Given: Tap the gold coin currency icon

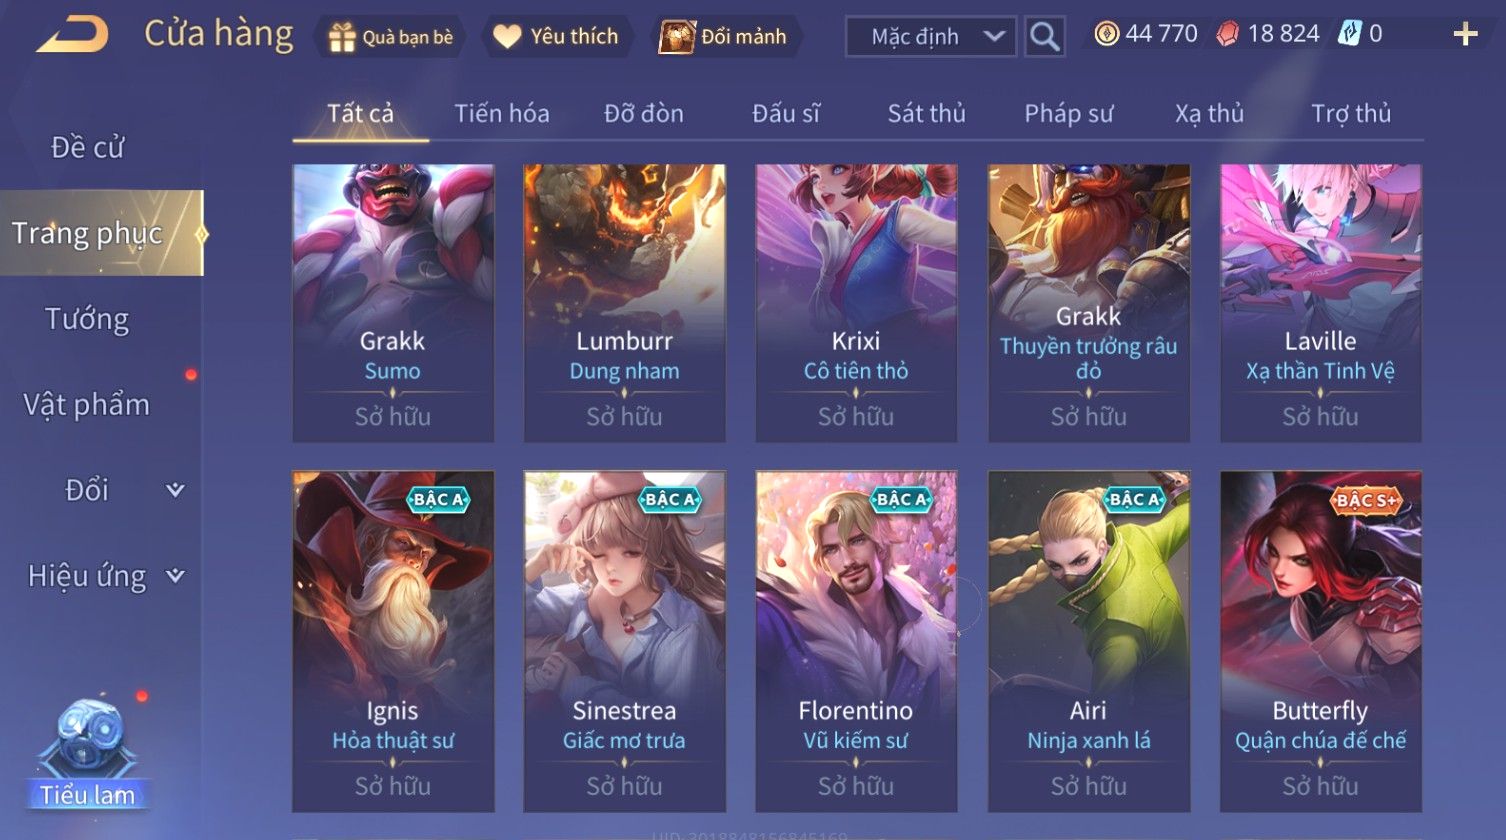Looking at the screenshot, I should (x=1106, y=34).
